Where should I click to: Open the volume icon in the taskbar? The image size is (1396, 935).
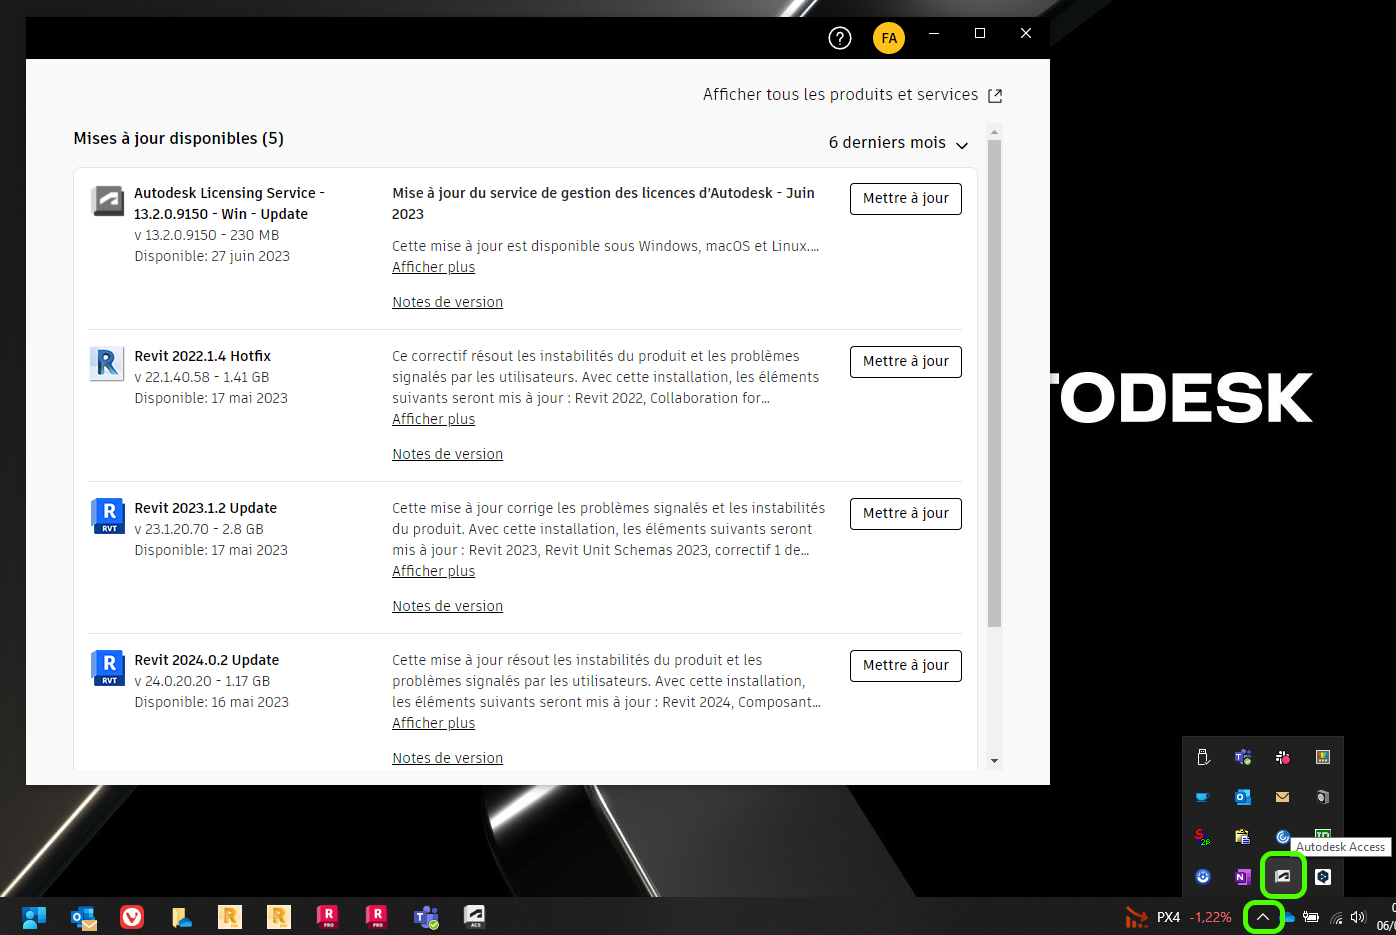click(1357, 917)
